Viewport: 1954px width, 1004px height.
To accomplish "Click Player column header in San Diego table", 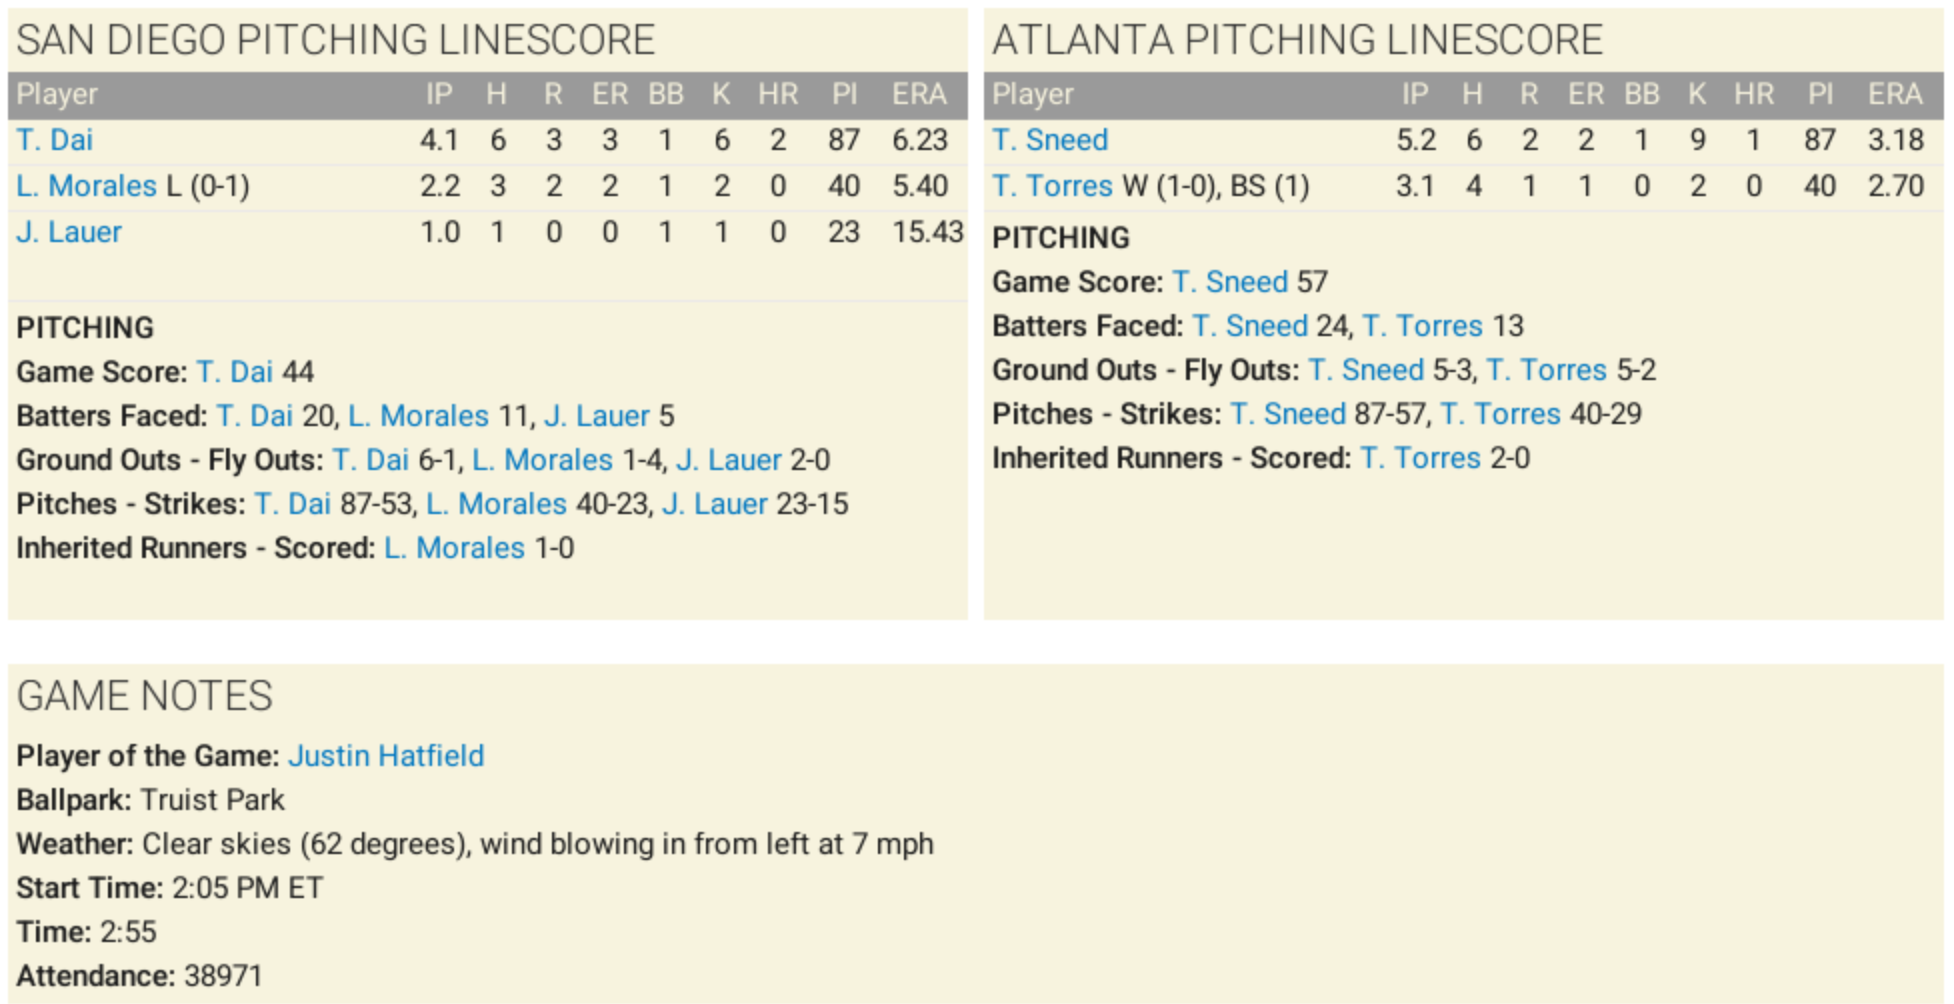I will tap(57, 95).
